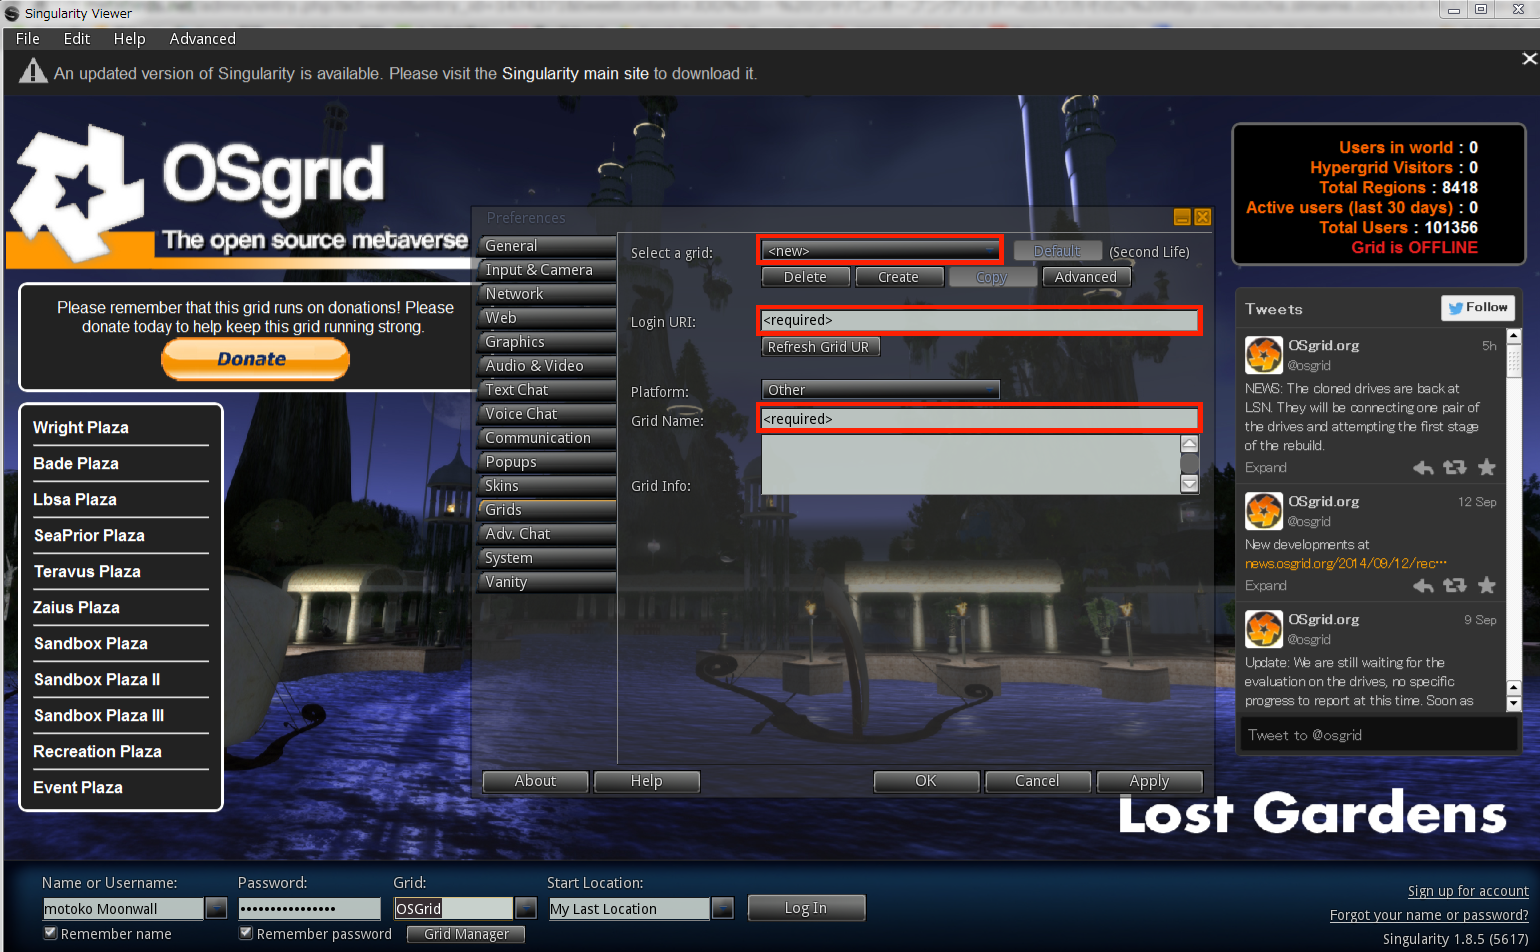This screenshot has height=952, width=1540.
Task: Click reply icon on 12 Sep tweet
Action: (1423, 586)
